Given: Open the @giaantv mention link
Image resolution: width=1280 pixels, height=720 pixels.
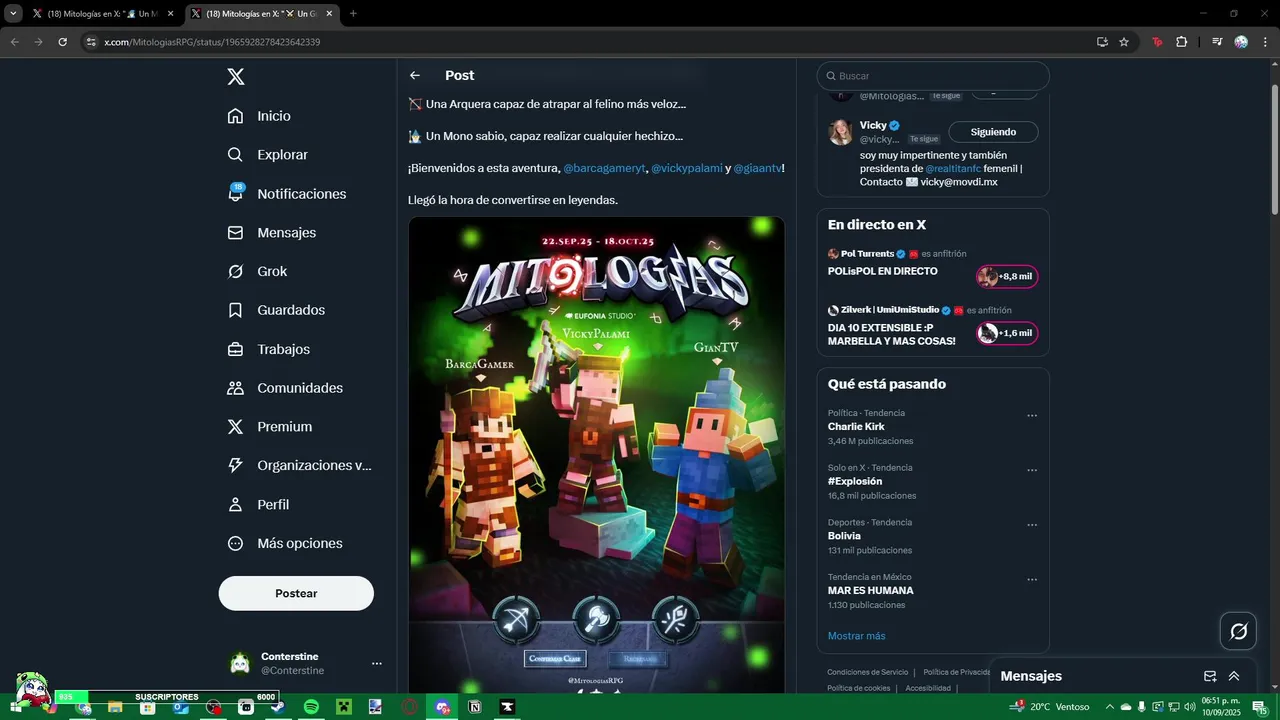Looking at the screenshot, I should [x=757, y=168].
